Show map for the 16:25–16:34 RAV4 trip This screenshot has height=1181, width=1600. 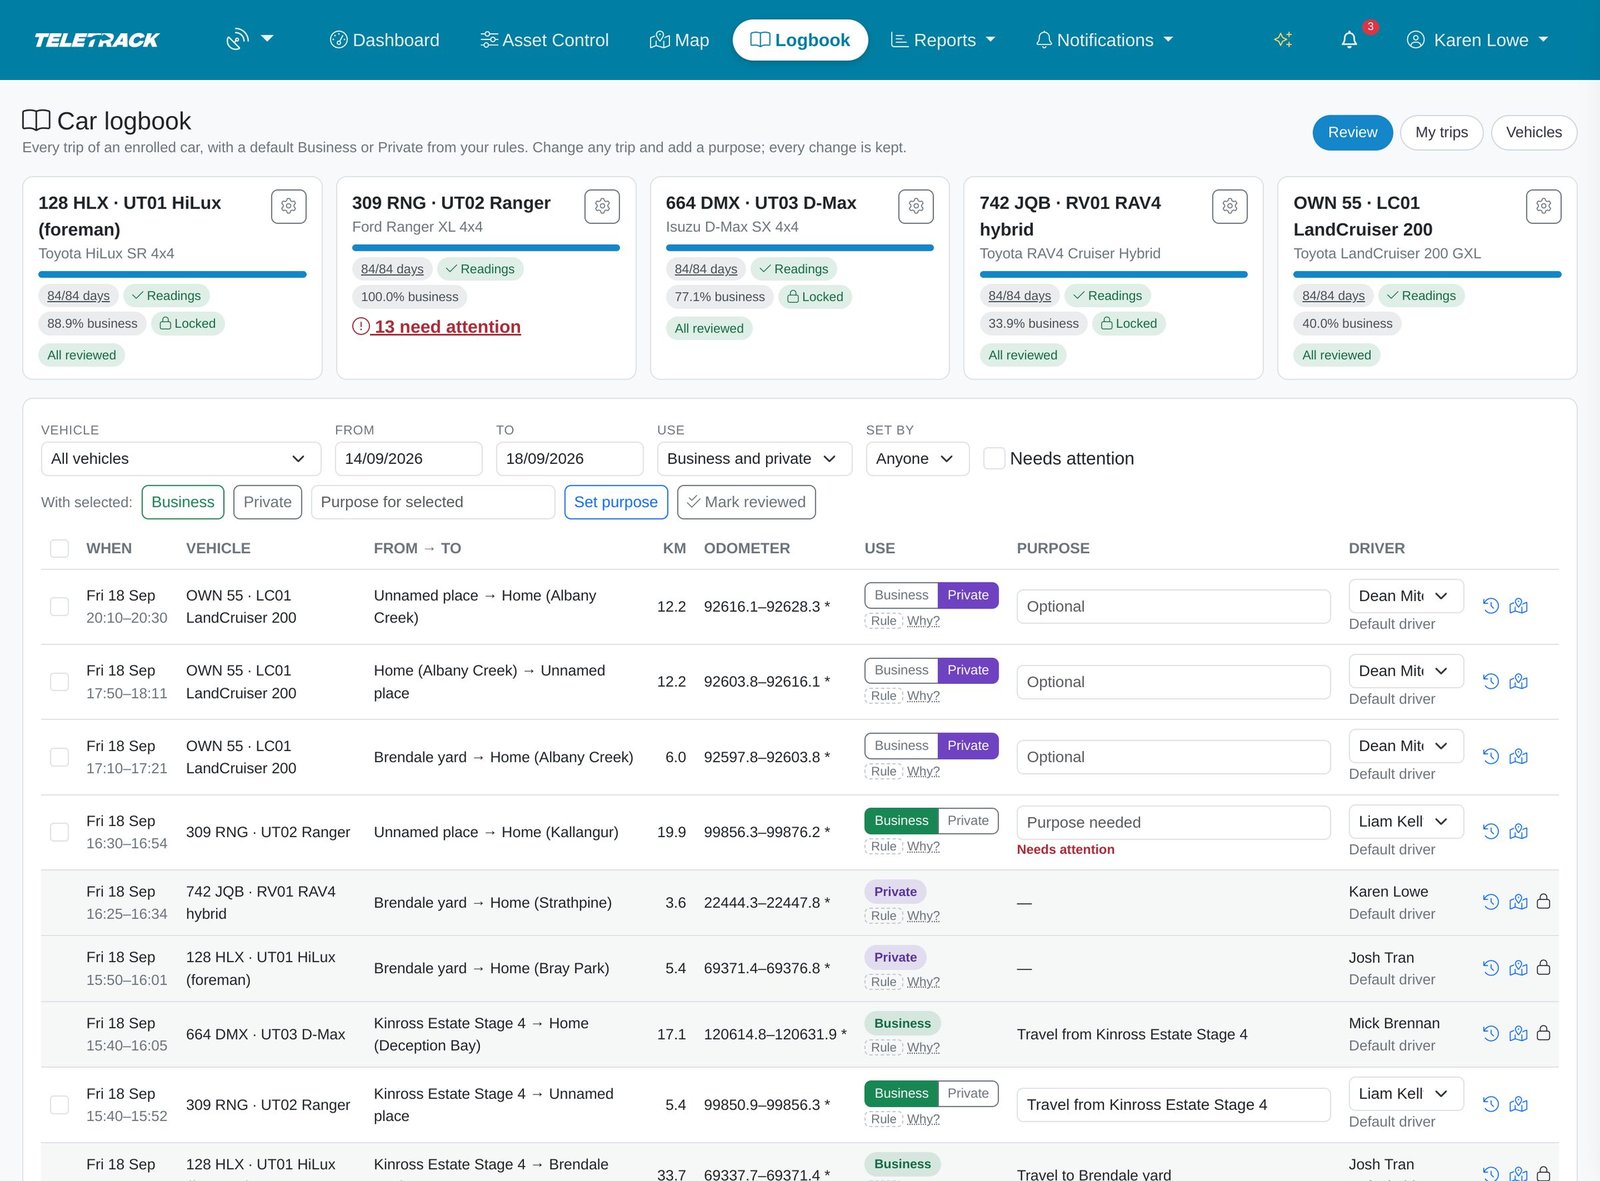click(1518, 902)
